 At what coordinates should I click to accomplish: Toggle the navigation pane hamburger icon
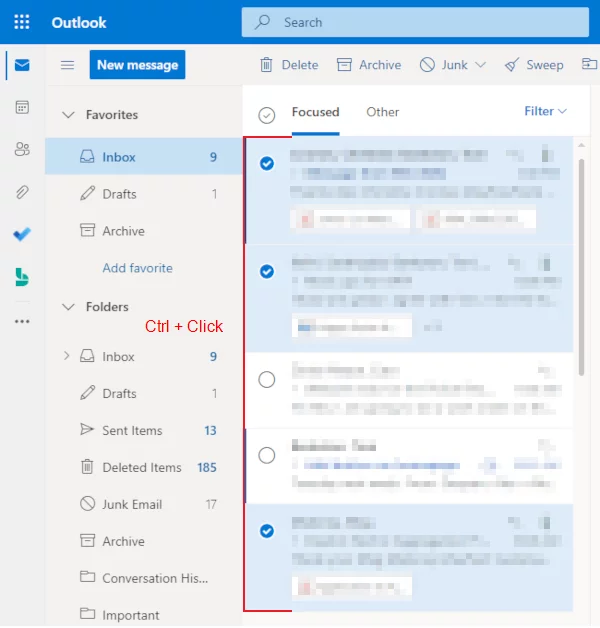(x=67, y=65)
